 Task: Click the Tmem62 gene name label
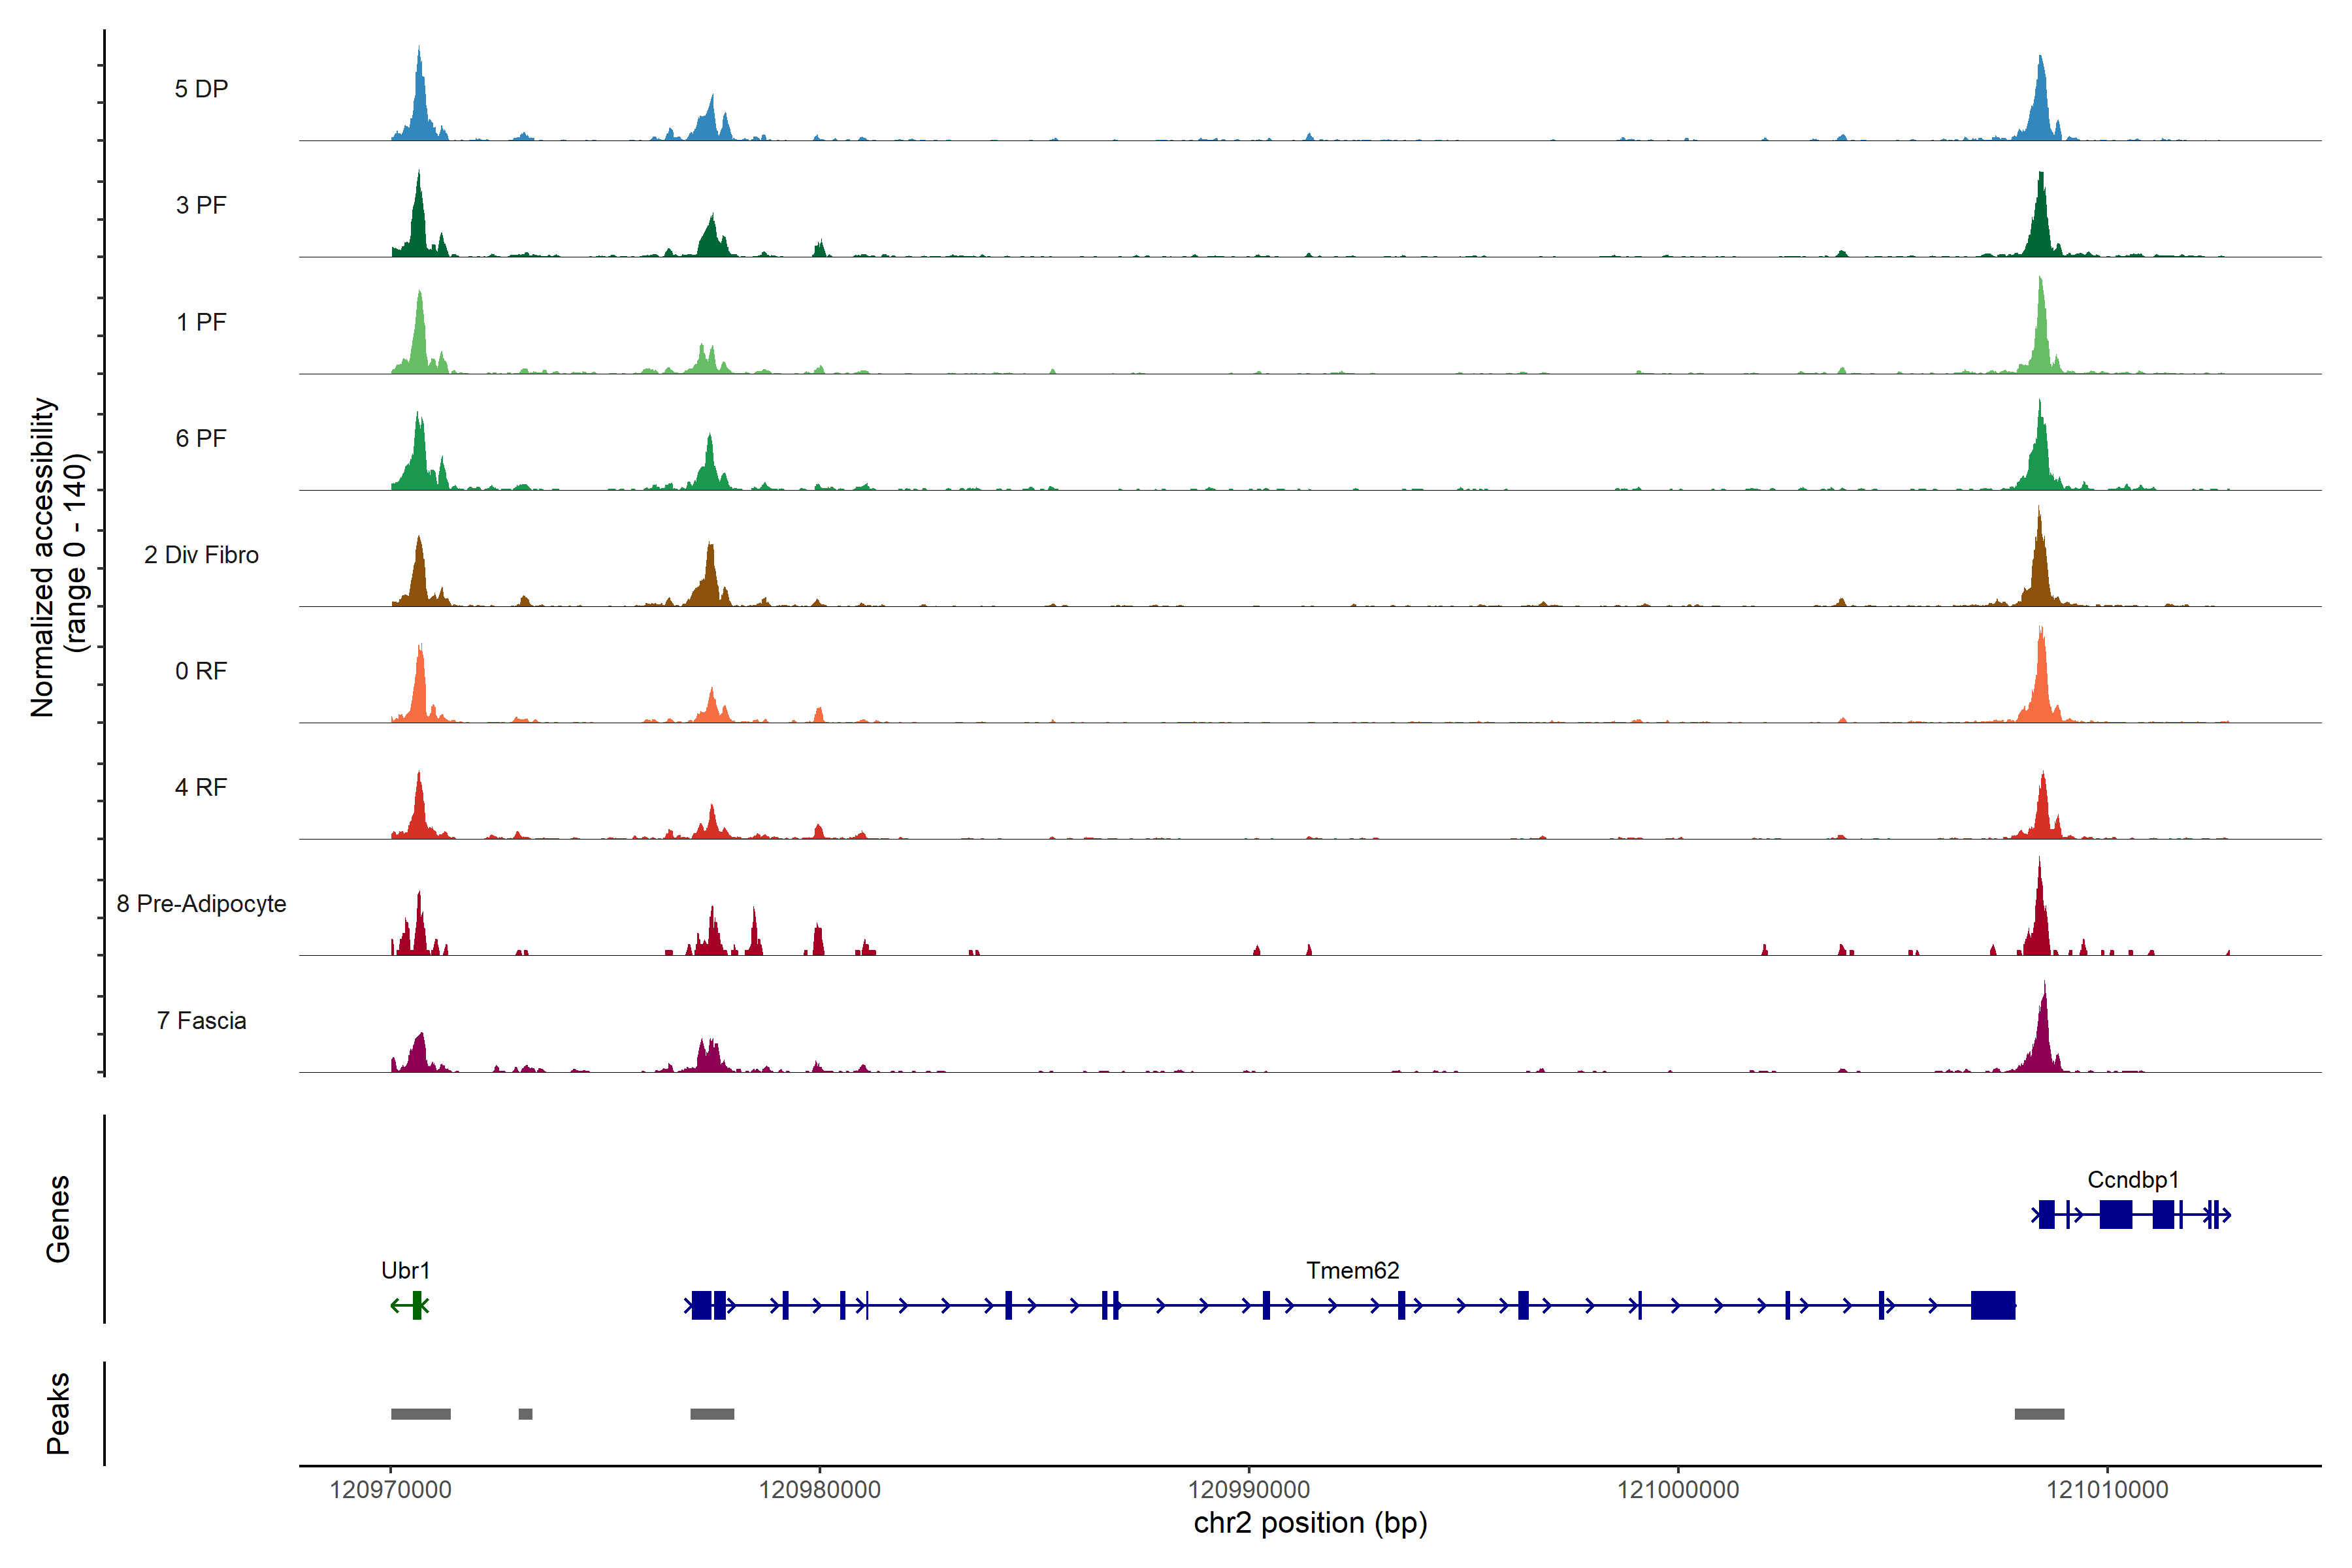point(1352,1270)
